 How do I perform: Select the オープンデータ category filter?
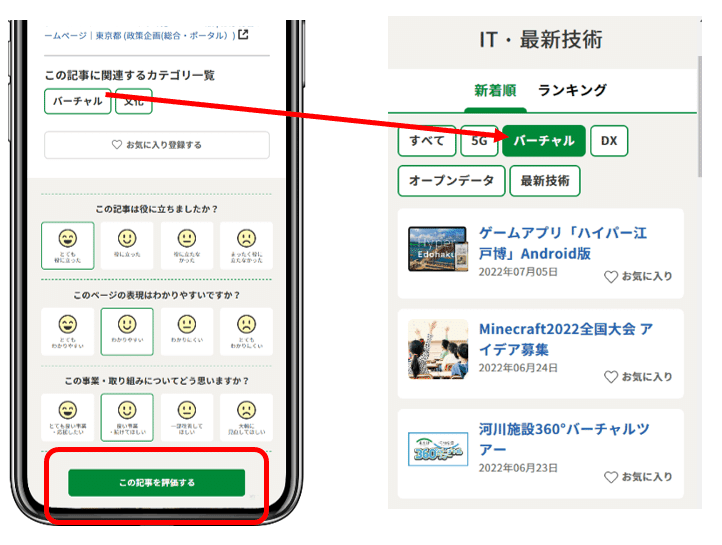point(451,181)
